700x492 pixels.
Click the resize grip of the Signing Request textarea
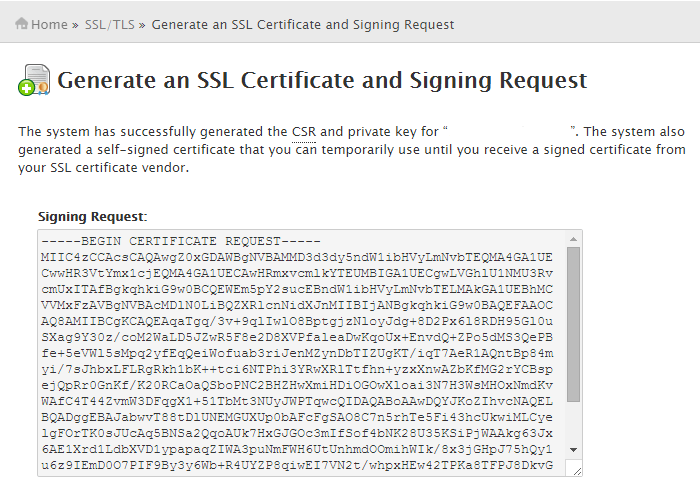click(x=574, y=468)
